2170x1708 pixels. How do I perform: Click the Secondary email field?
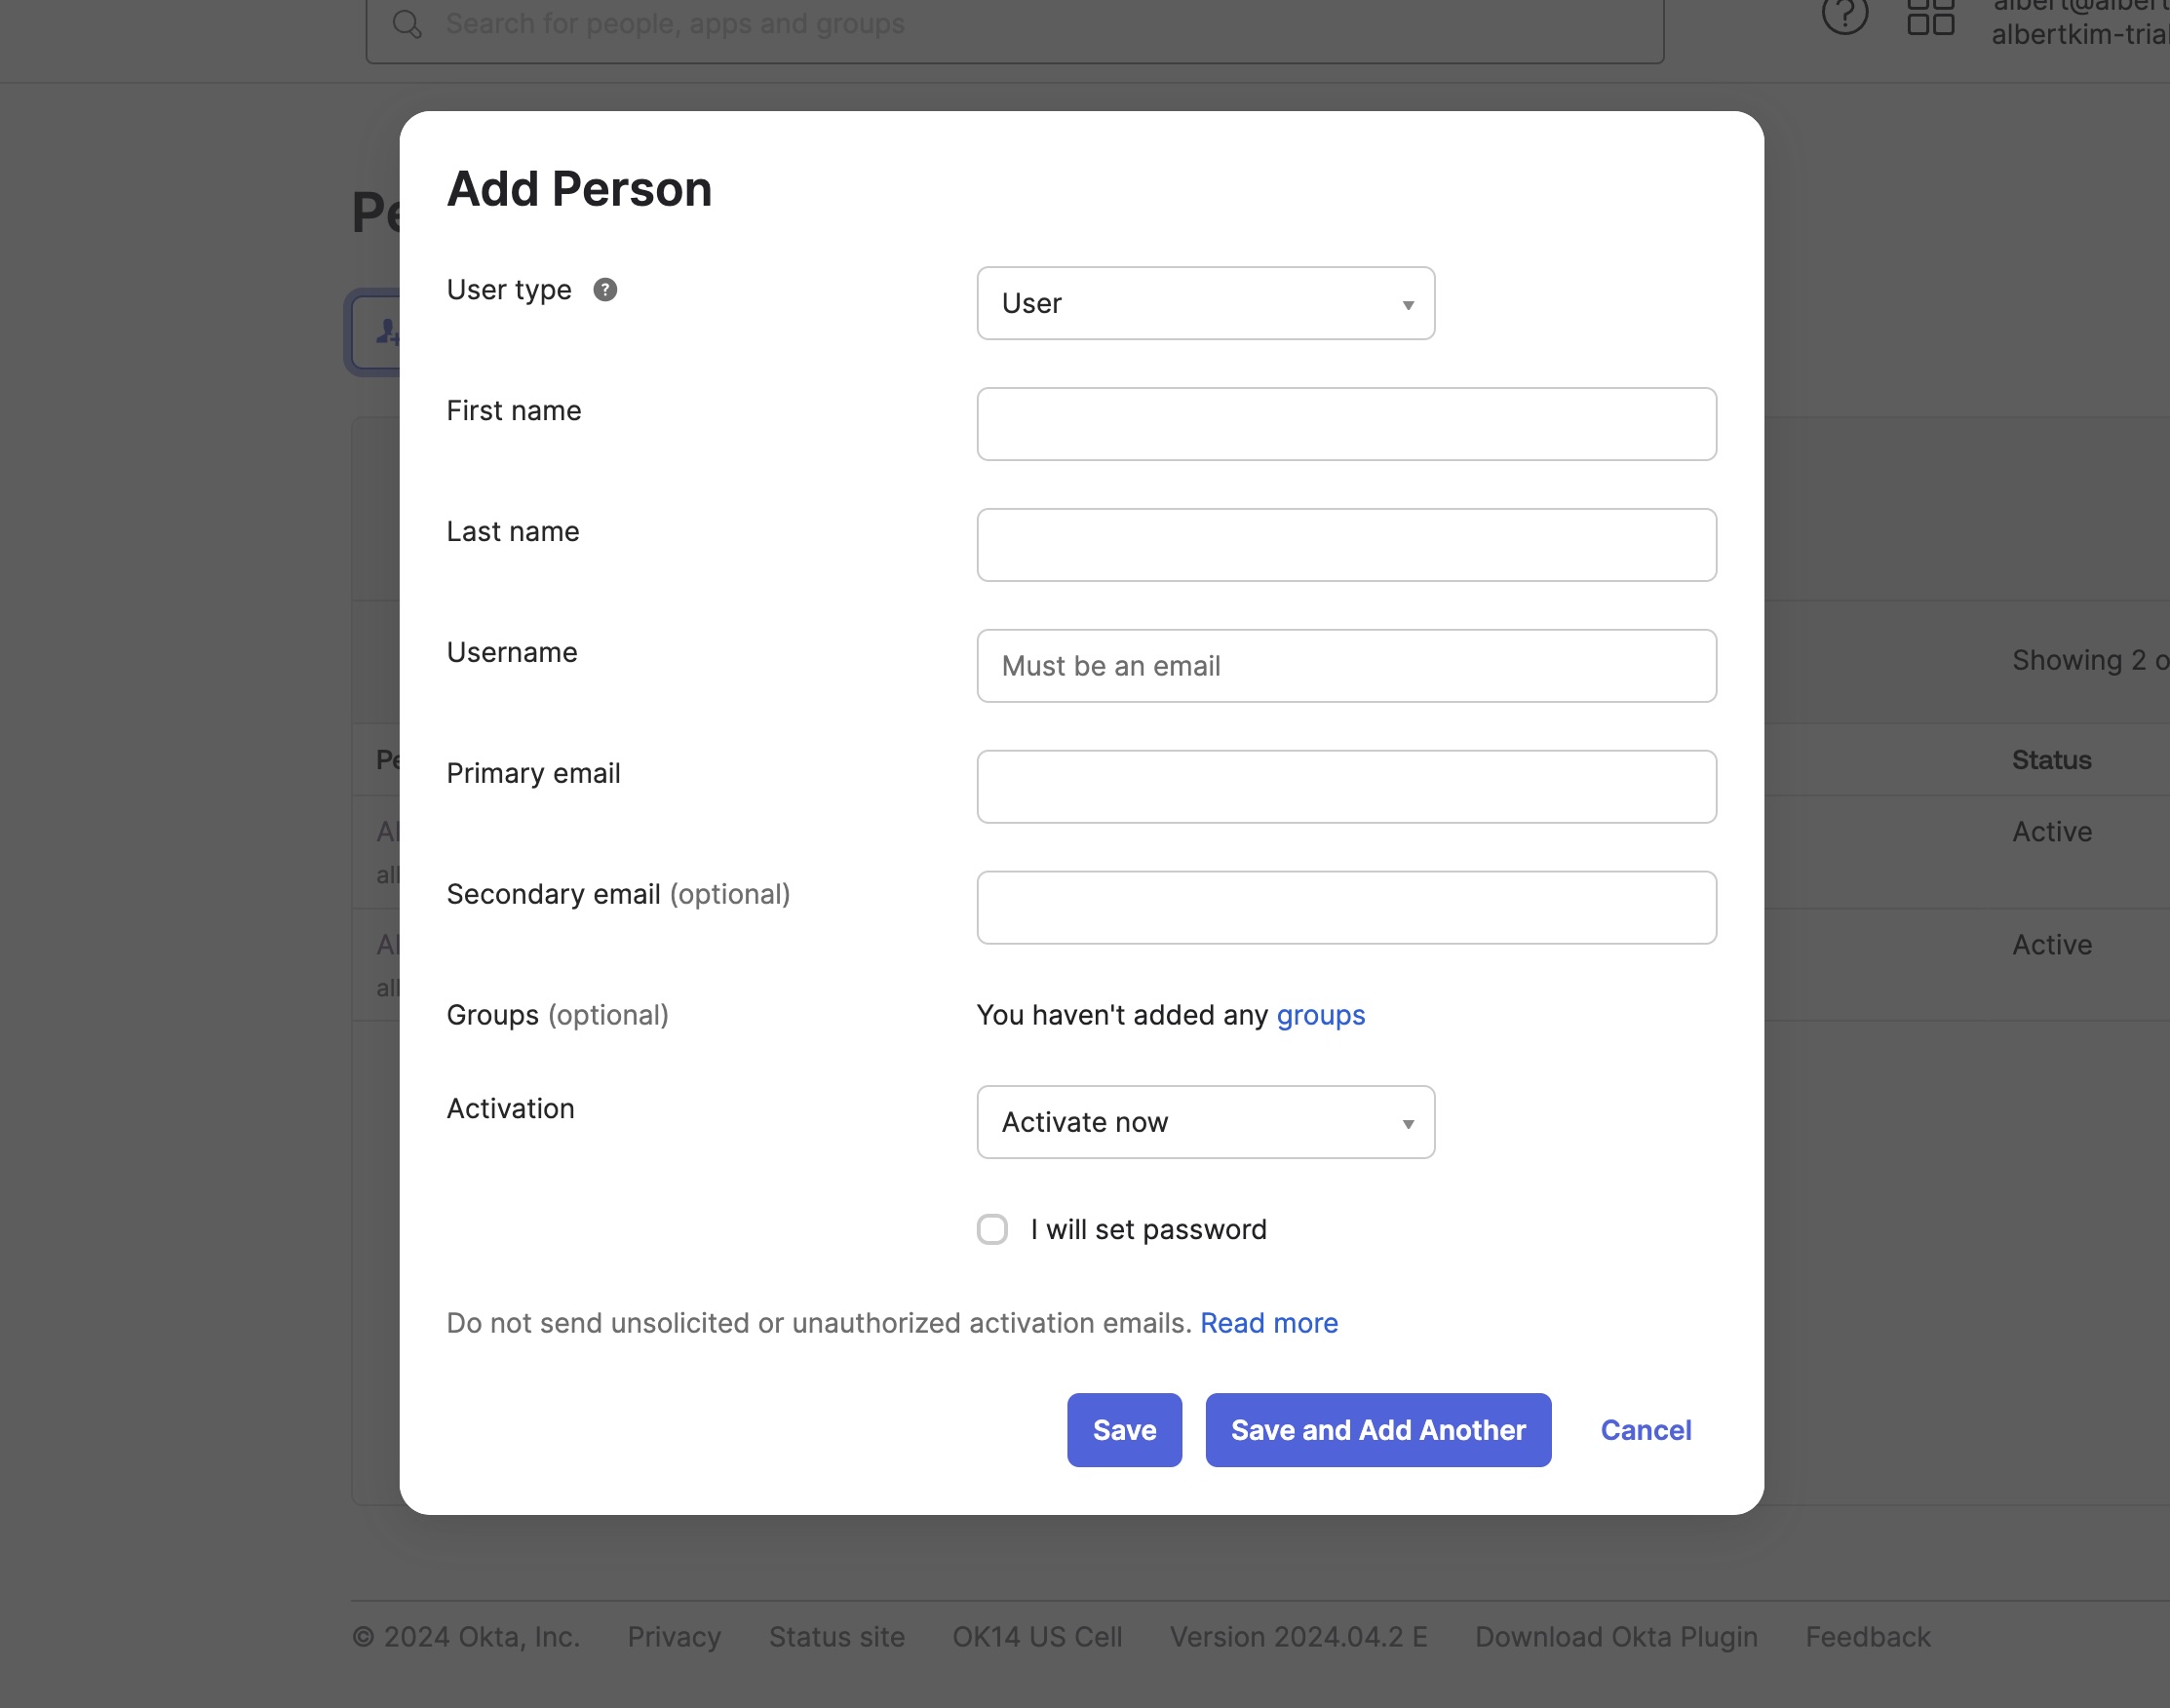pos(1346,908)
